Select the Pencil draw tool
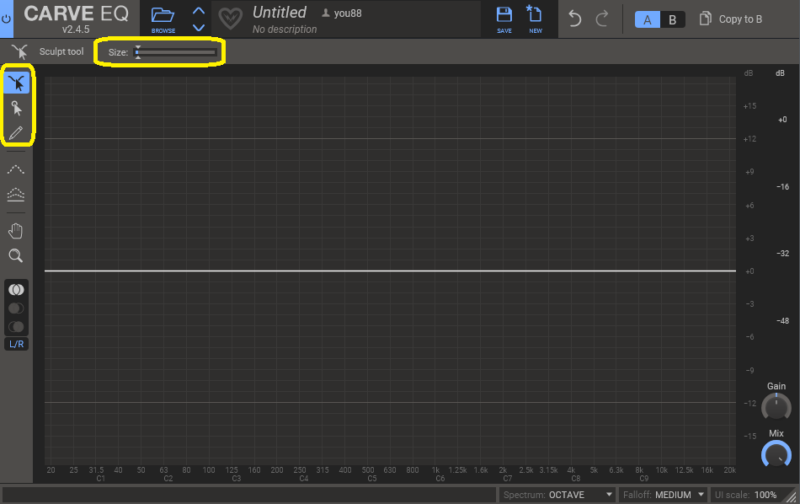 pos(17,133)
